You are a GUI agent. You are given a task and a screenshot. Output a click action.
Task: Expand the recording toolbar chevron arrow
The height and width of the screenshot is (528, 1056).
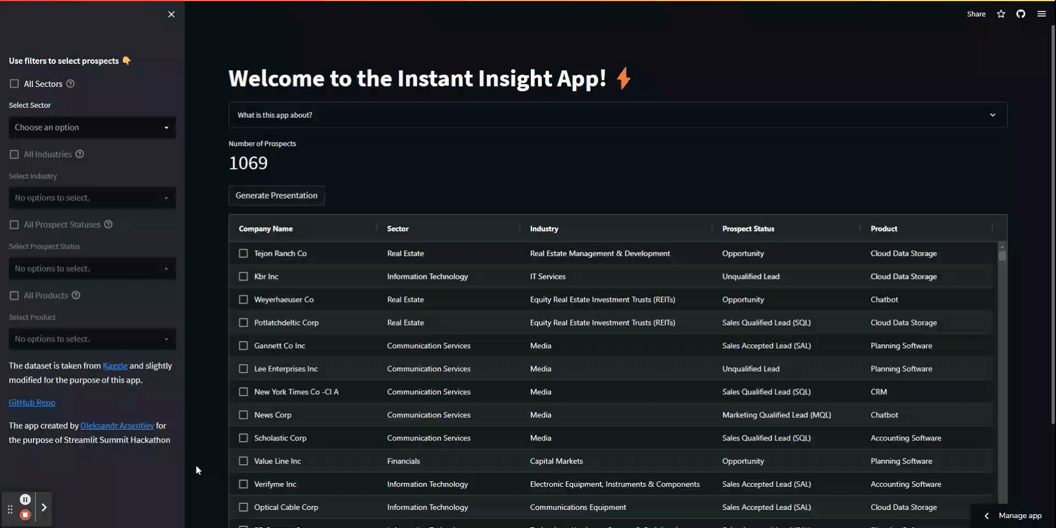point(44,508)
